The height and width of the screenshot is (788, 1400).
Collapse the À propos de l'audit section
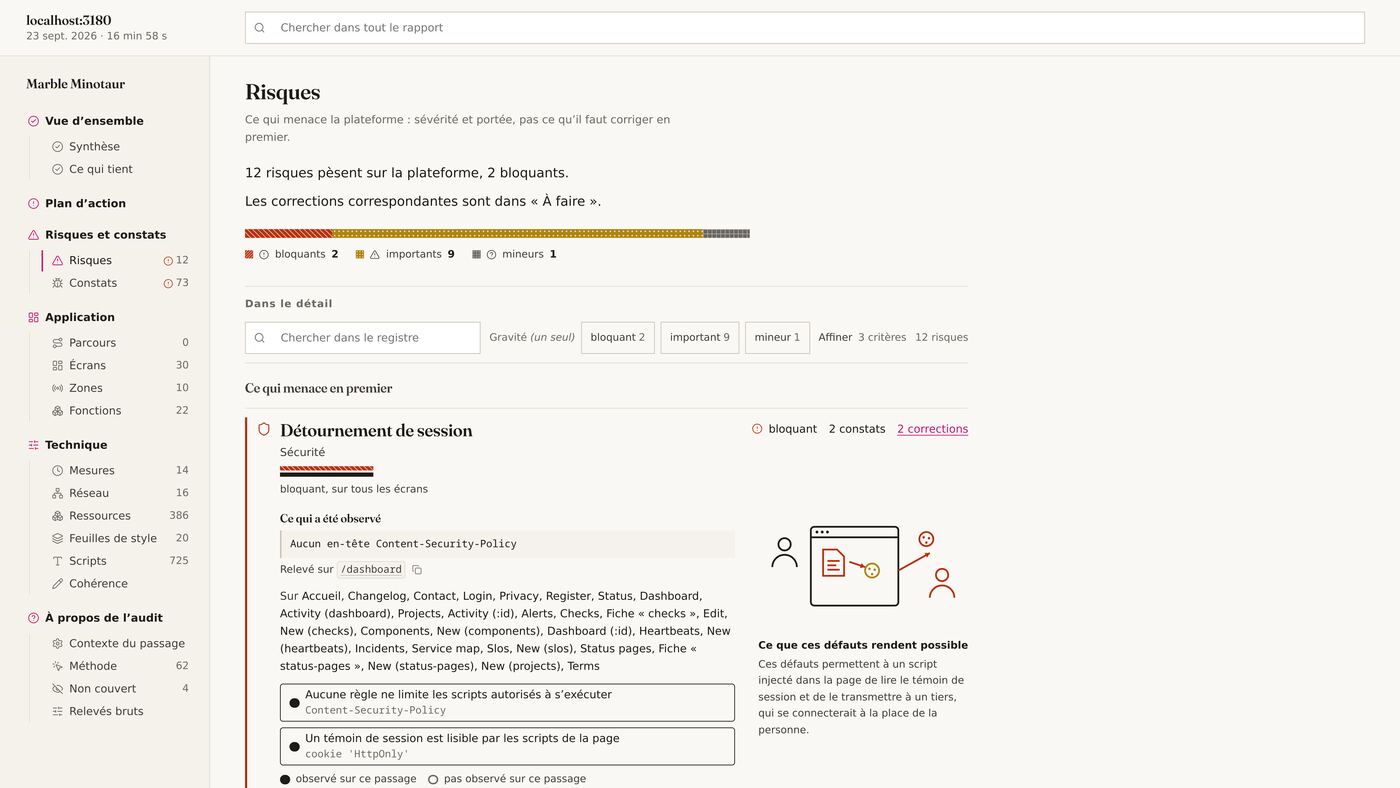click(x=104, y=618)
